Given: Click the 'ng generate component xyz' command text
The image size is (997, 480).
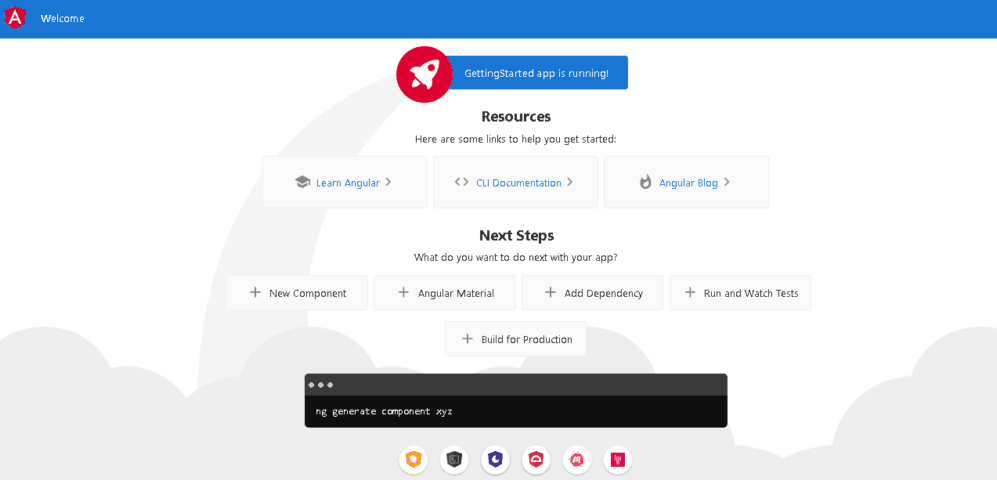Looking at the screenshot, I should 384,411.
